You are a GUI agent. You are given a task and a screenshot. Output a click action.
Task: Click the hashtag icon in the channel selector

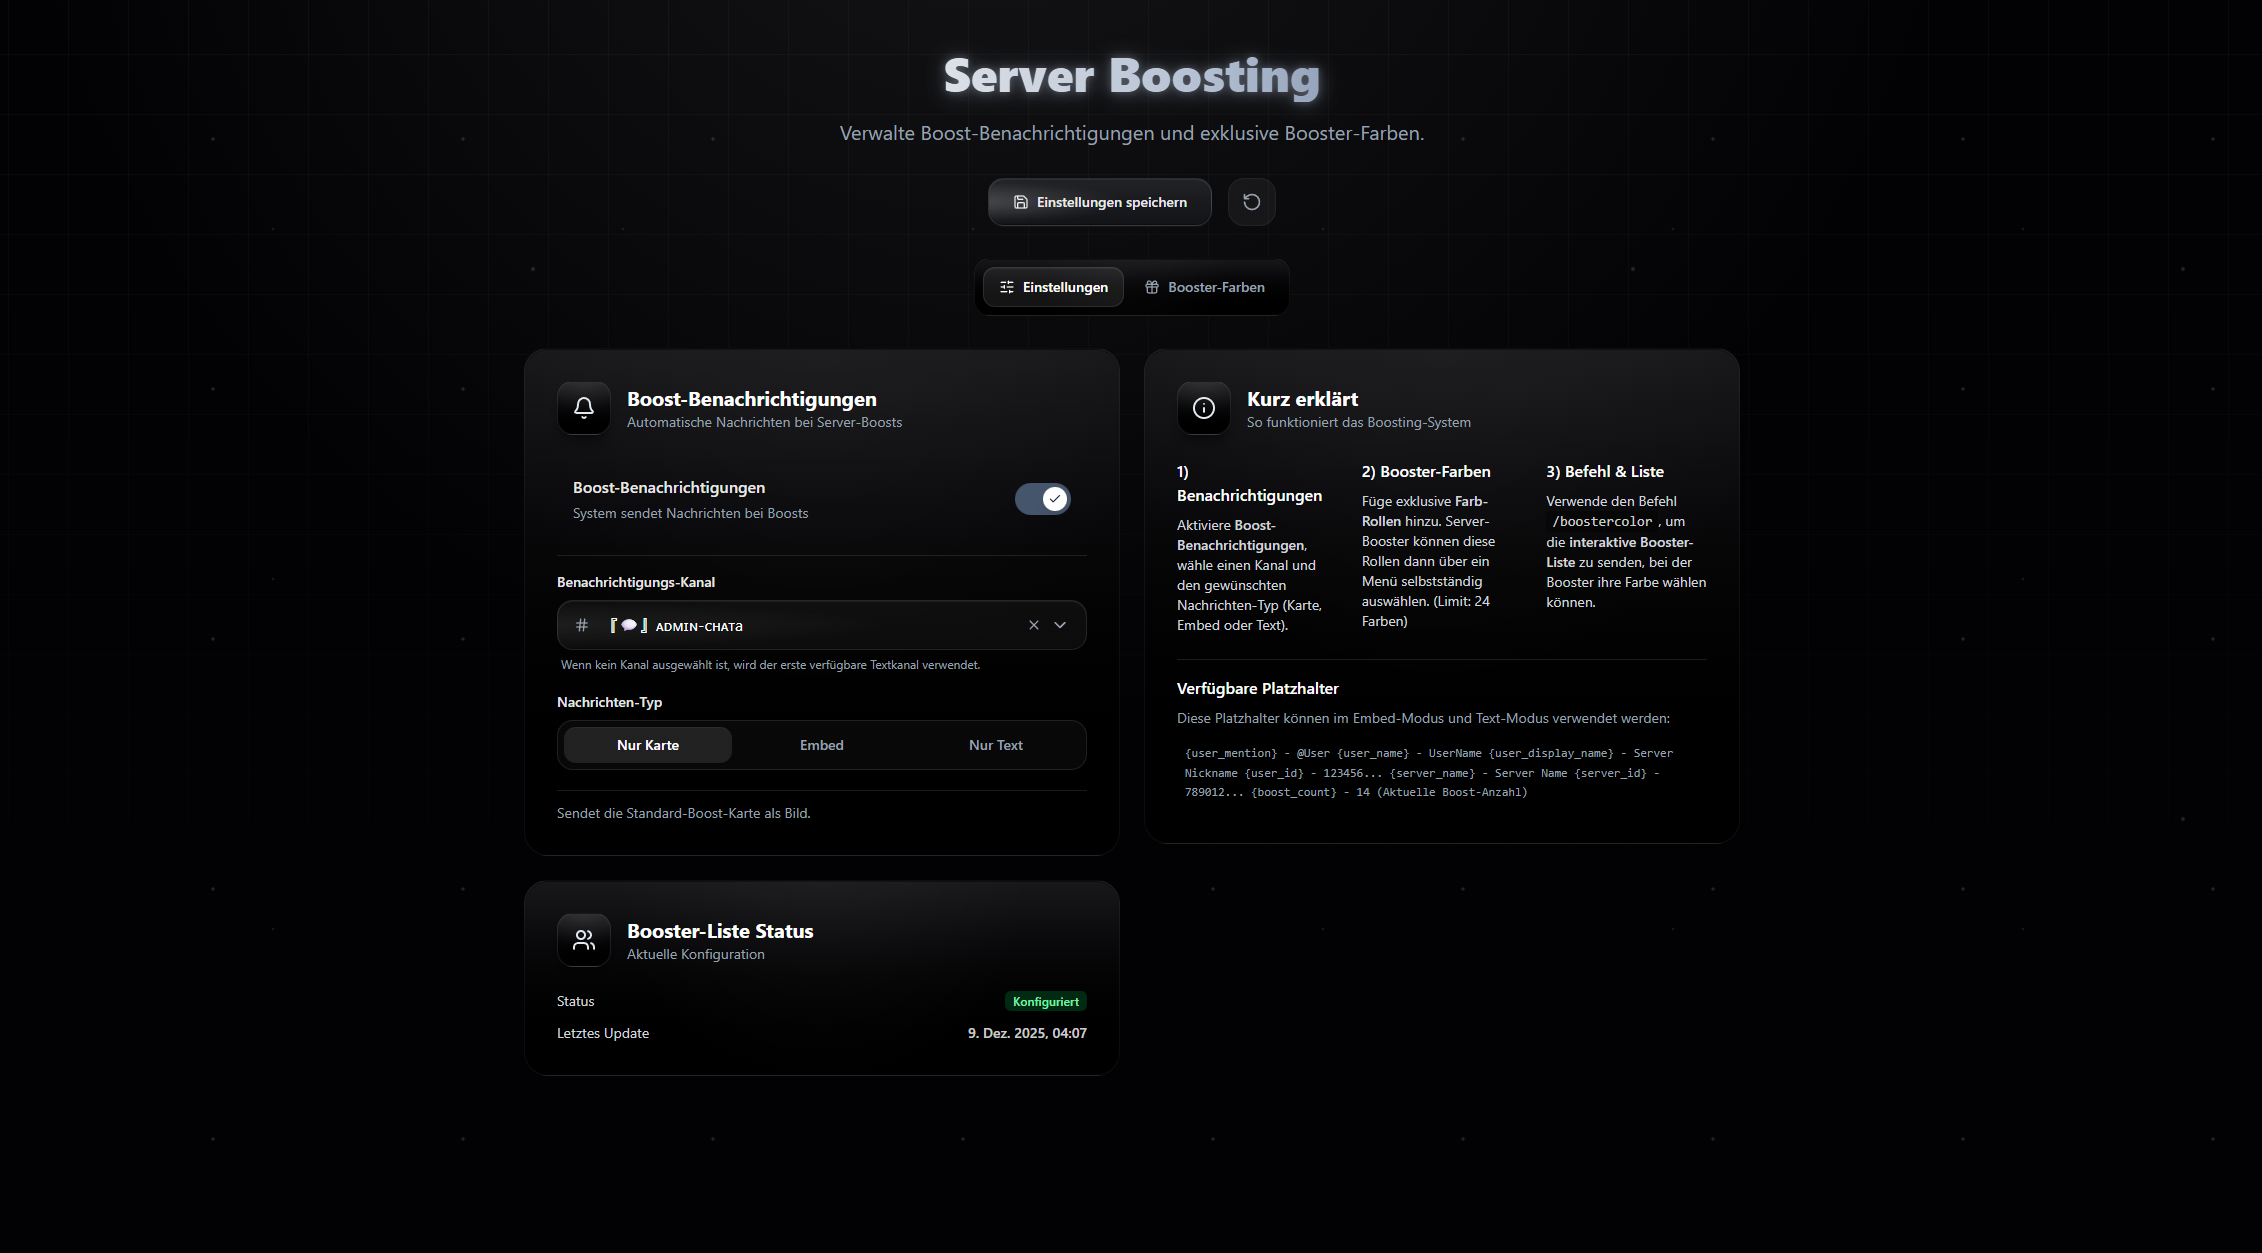tap(582, 625)
